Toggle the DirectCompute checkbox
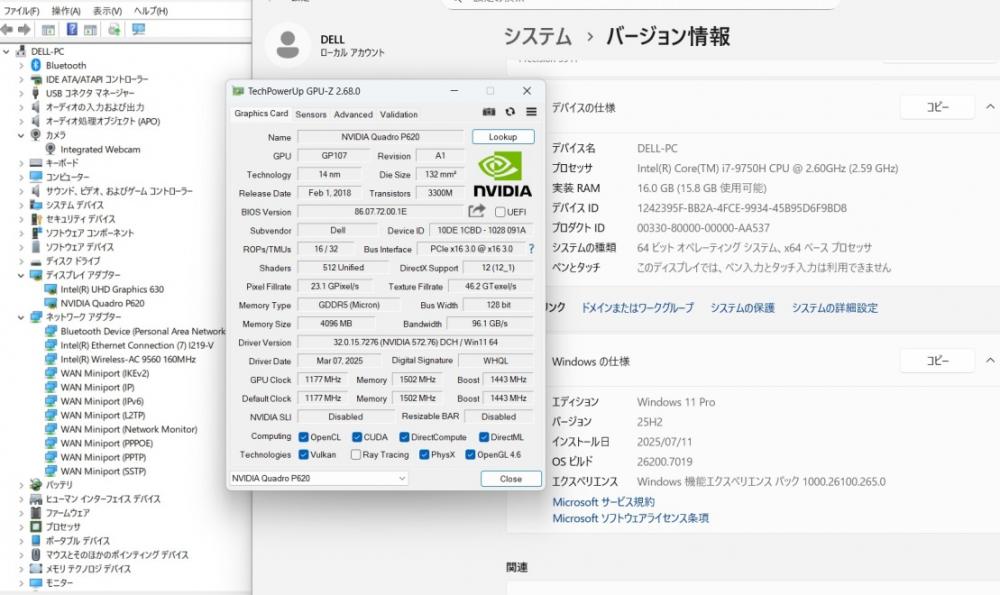1000x595 pixels. click(x=404, y=437)
